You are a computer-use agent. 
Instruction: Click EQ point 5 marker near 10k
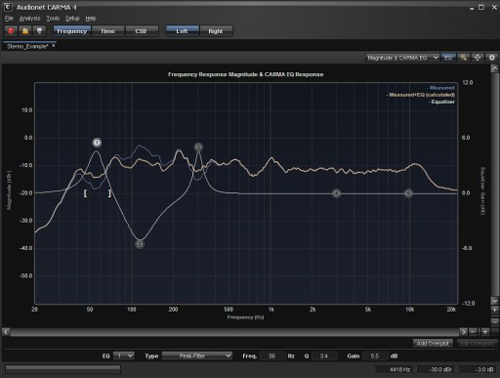click(x=409, y=193)
